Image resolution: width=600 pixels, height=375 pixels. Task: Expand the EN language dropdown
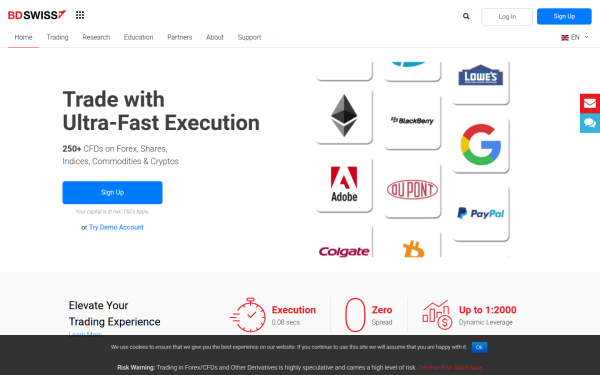point(574,37)
